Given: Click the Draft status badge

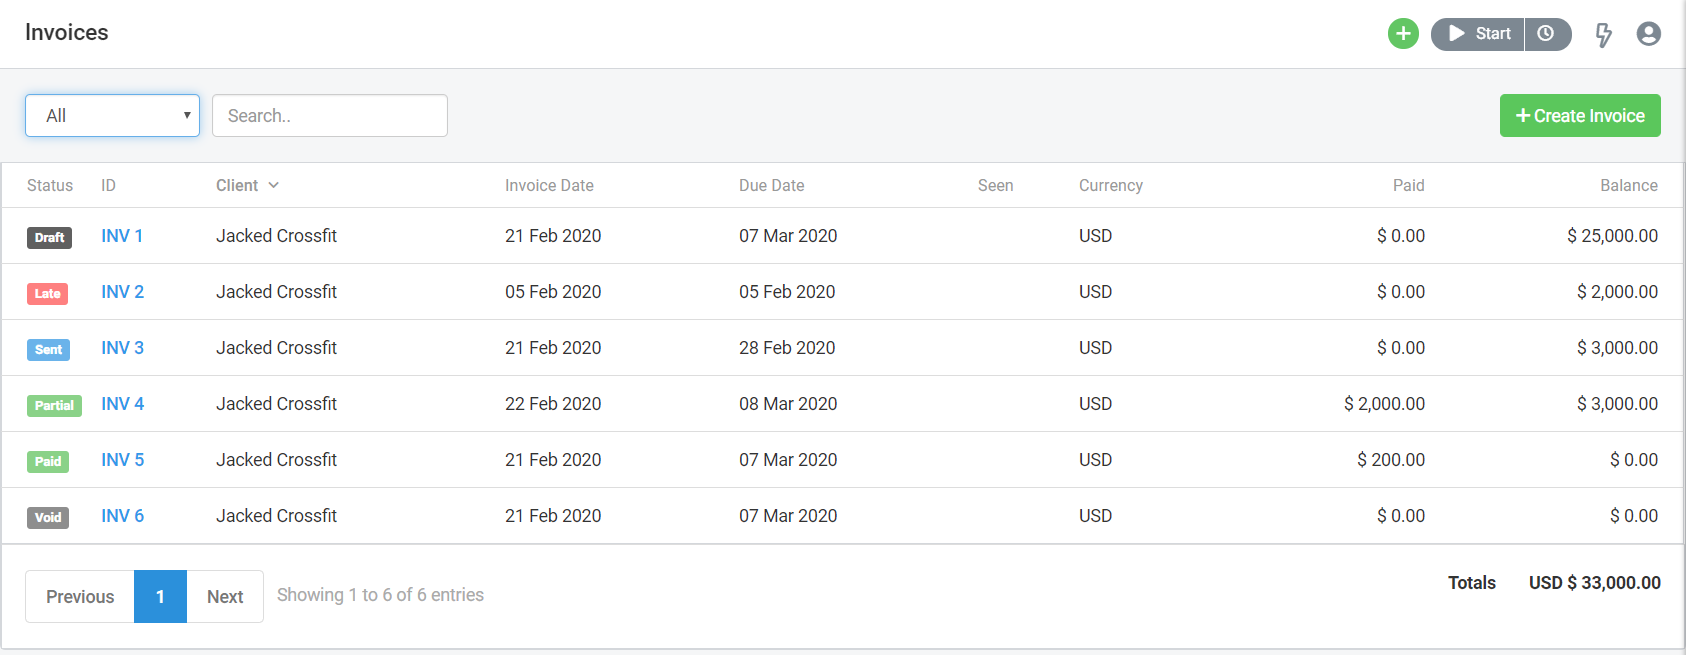Looking at the screenshot, I should pos(49,238).
